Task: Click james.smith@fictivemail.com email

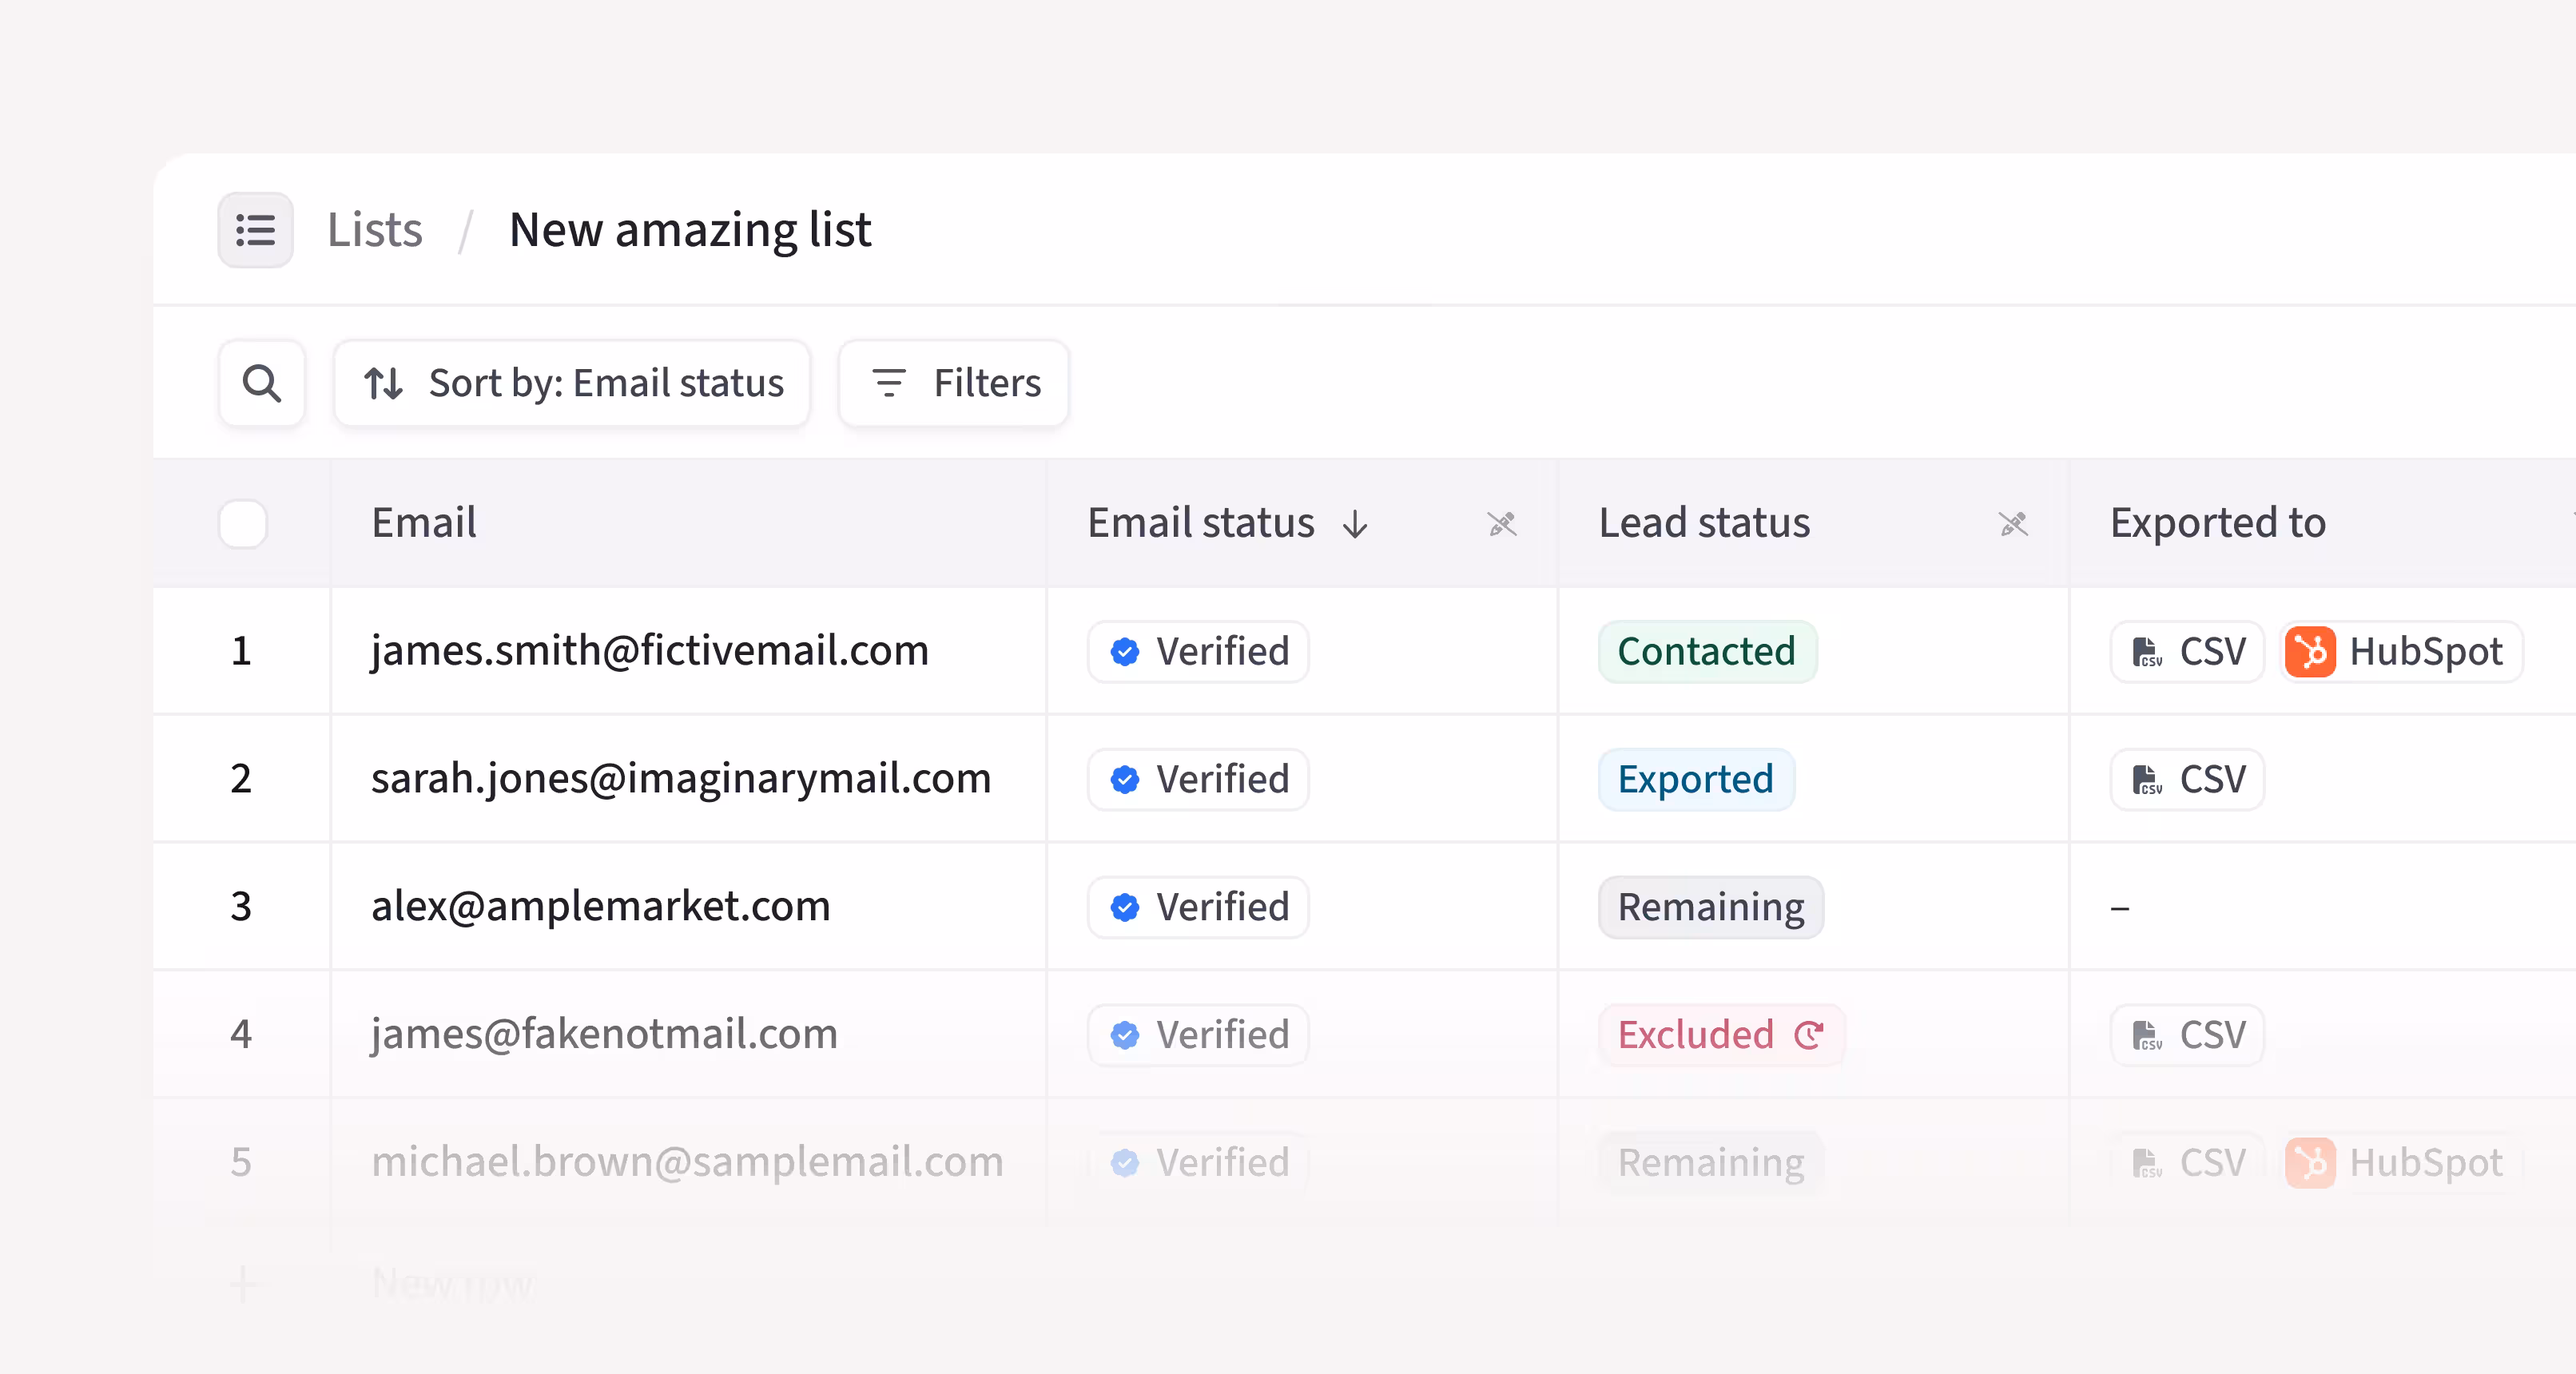Action: click(x=650, y=651)
